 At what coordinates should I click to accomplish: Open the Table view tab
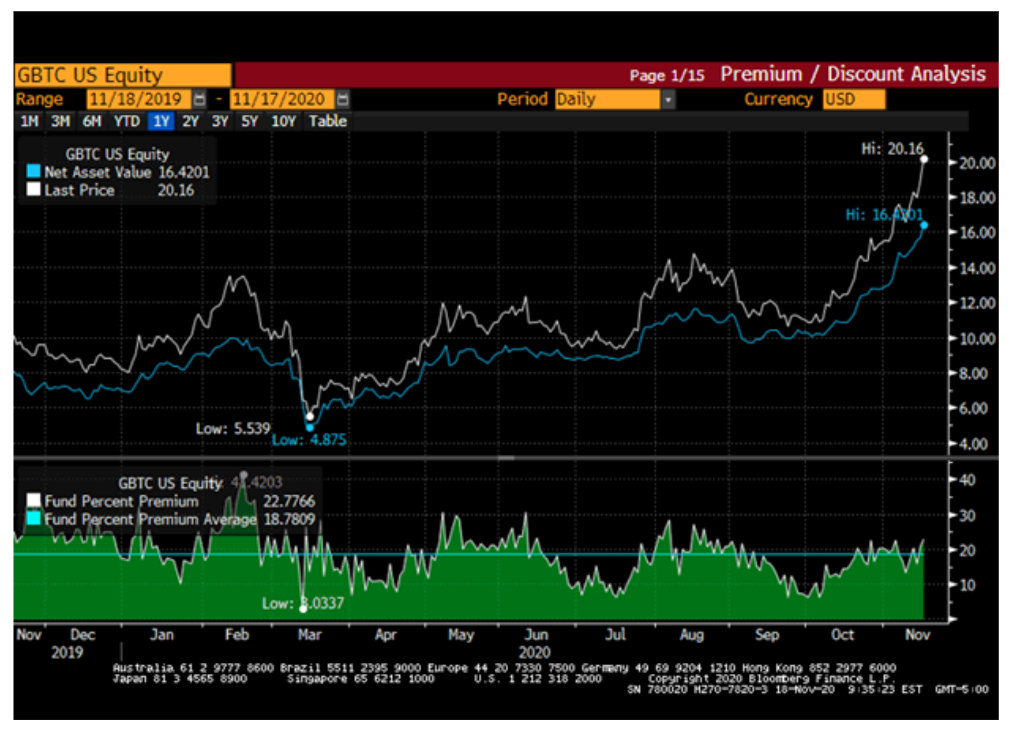pyautogui.click(x=328, y=121)
